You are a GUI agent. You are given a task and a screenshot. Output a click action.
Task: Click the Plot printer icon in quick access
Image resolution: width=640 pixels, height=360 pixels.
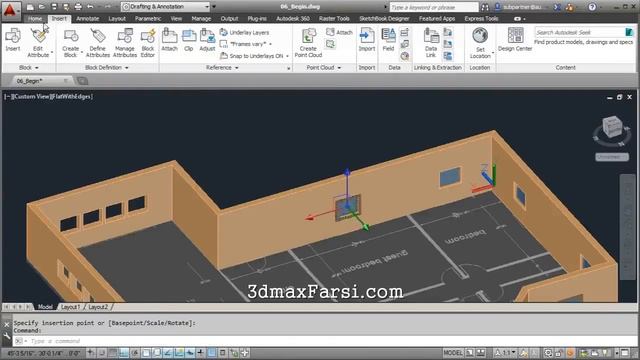click(78, 7)
